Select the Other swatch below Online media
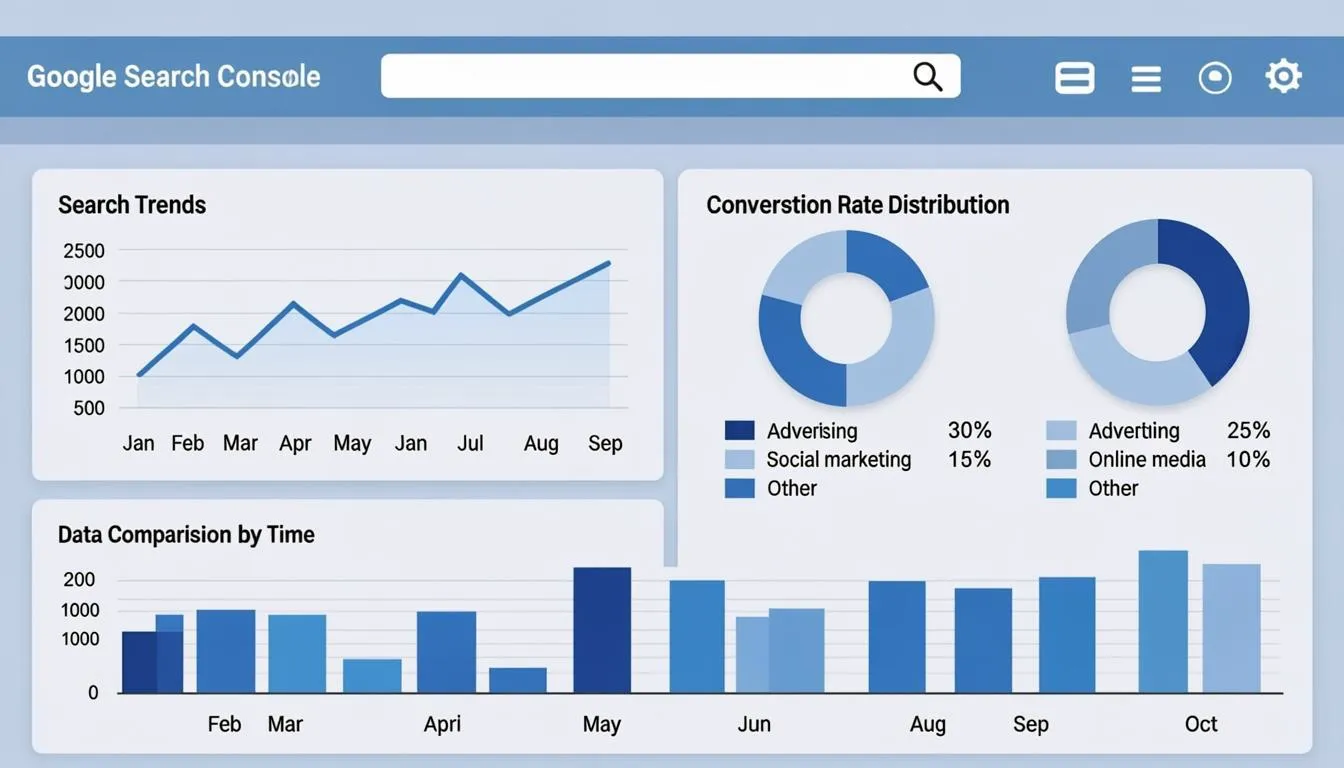Image resolution: width=1344 pixels, height=768 pixels. click(1061, 488)
